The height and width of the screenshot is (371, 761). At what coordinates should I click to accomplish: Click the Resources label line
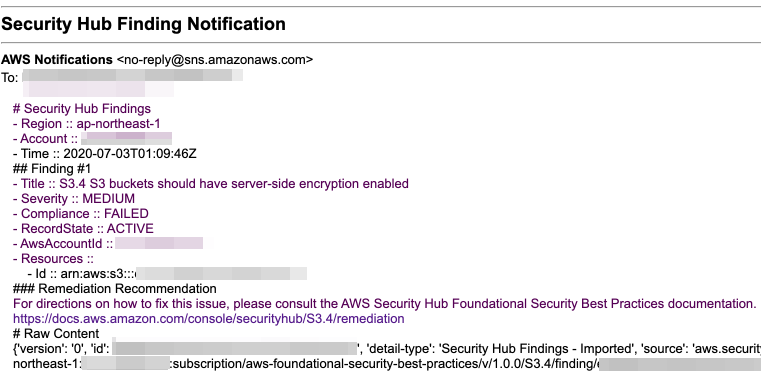(x=53, y=258)
